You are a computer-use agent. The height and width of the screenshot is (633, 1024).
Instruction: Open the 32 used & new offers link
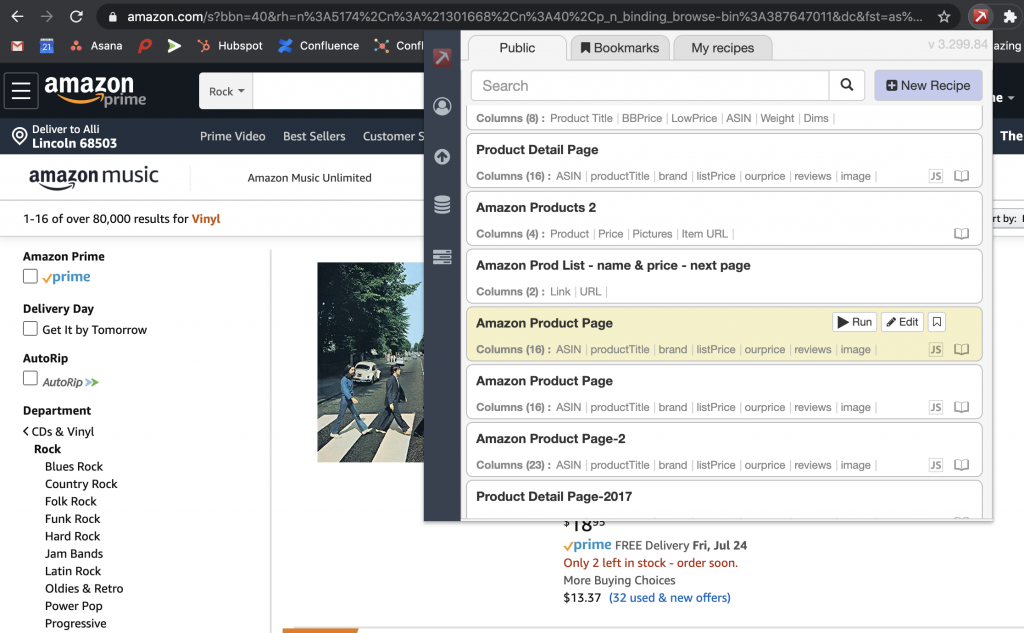669,597
